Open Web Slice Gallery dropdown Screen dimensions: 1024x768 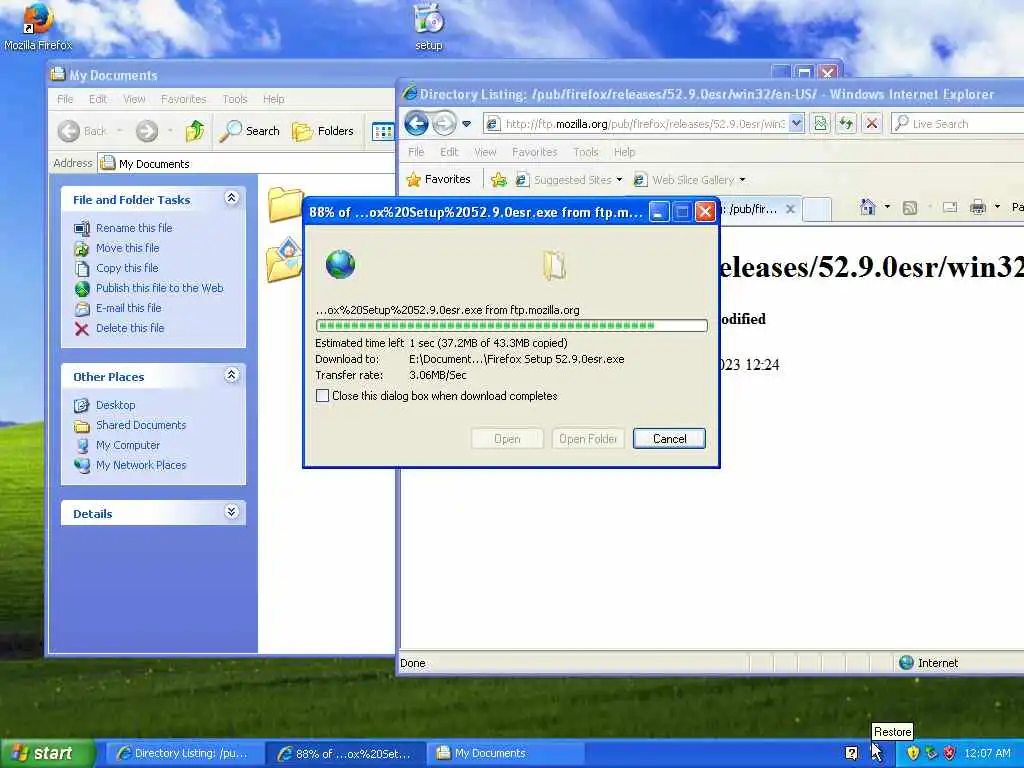coord(690,180)
